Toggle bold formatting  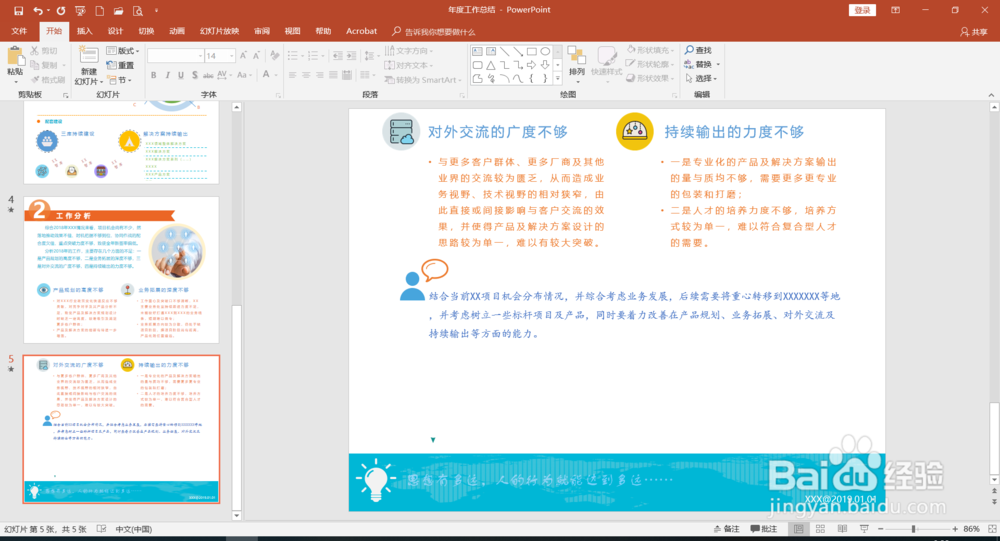click(154, 75)
